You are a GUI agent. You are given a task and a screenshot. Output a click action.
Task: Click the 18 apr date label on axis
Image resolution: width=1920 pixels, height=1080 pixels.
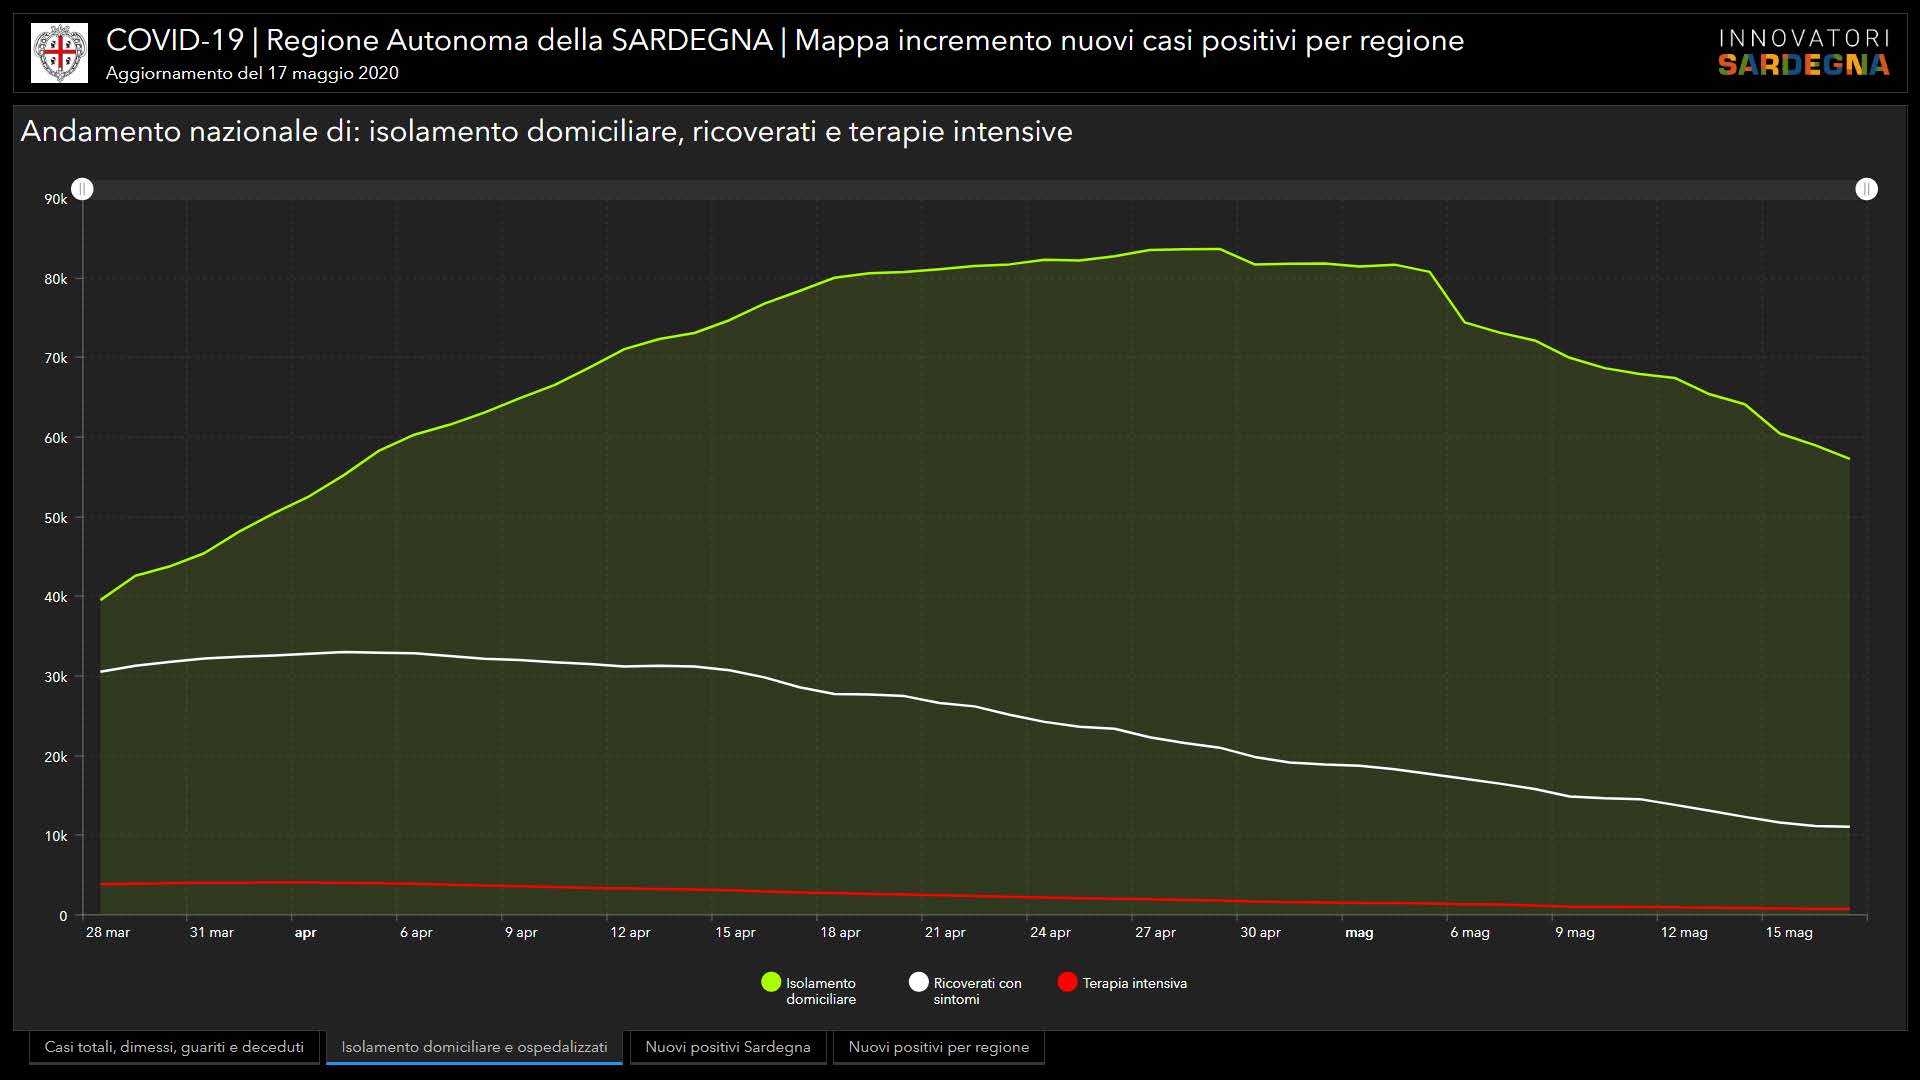[x=840, y=932]
